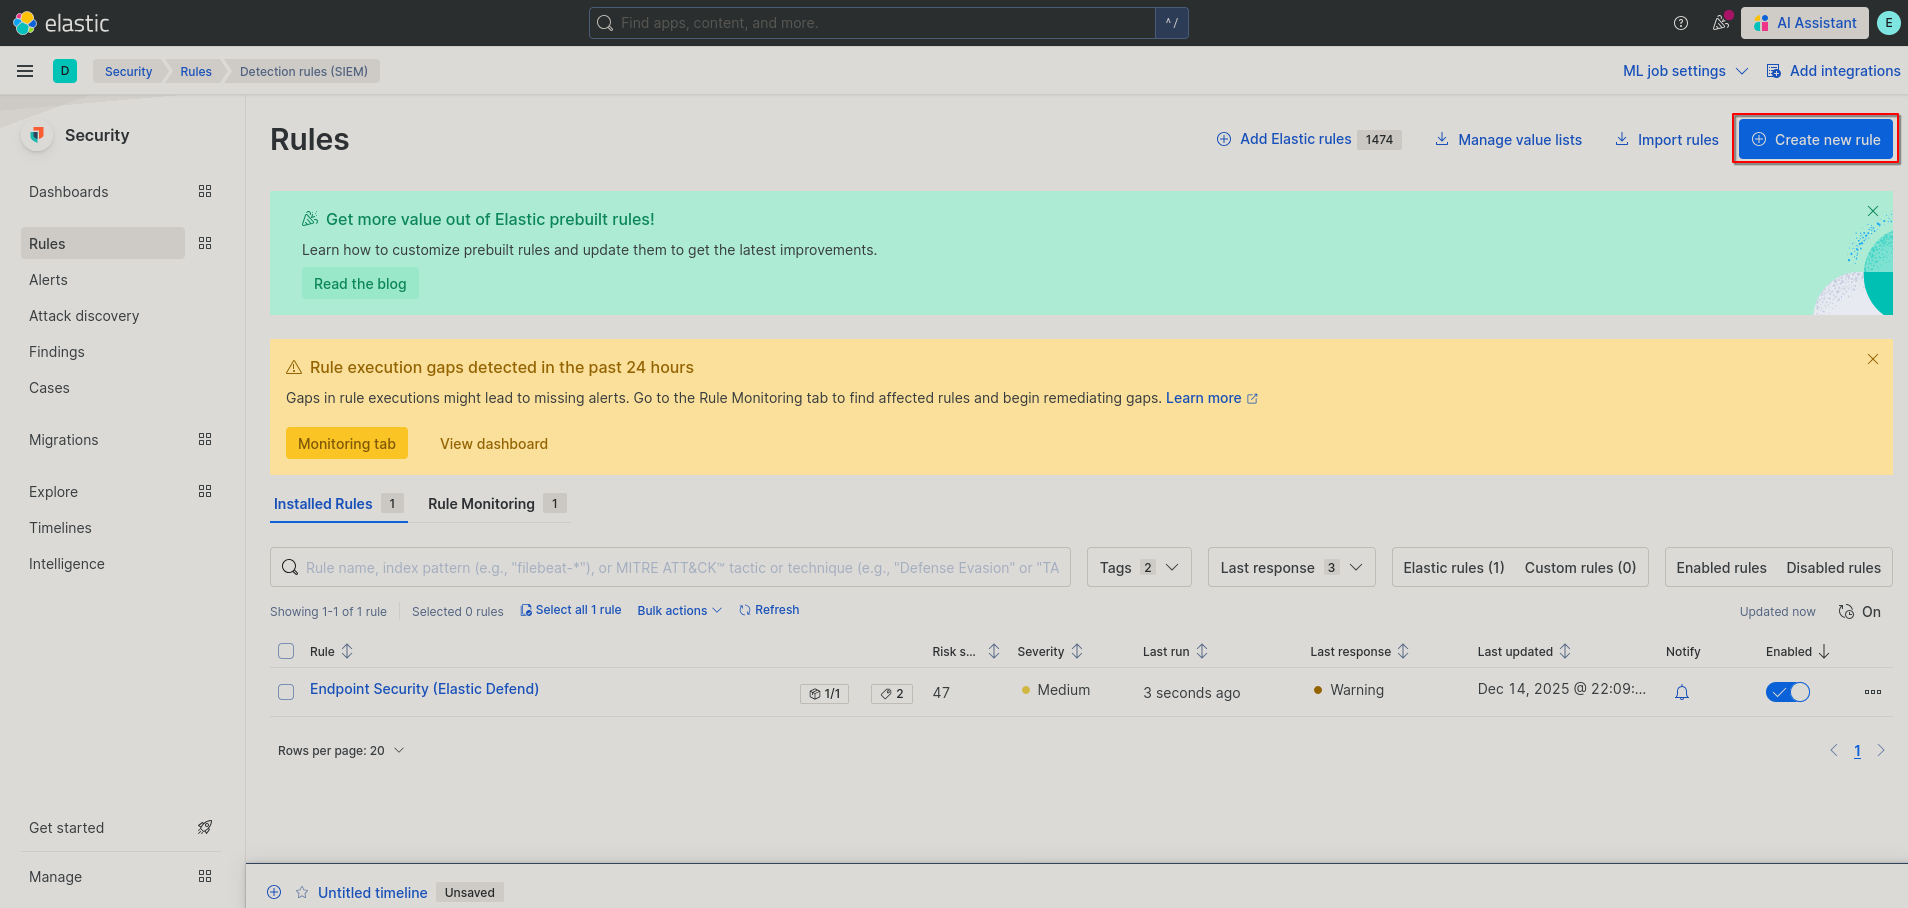Click View dashboard link

pos(494,443)
